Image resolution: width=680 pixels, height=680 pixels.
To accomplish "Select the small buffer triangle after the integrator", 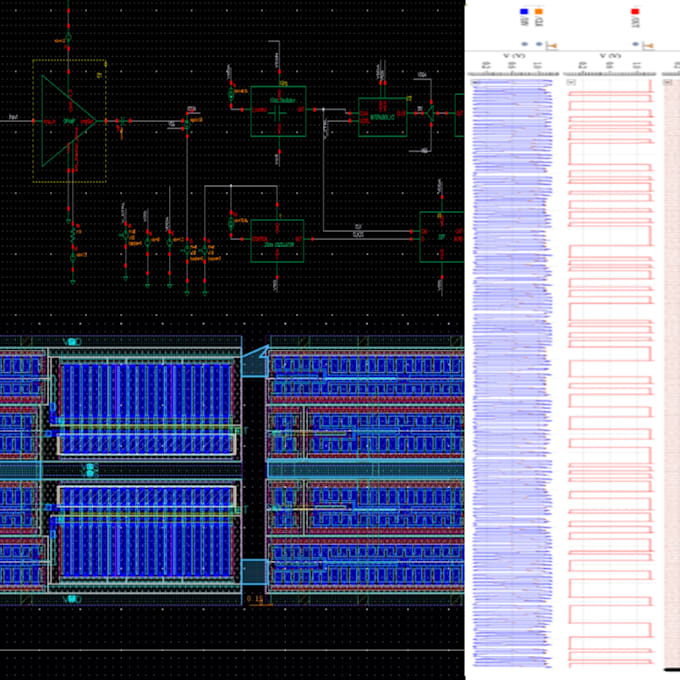I will tap(430, 113).
